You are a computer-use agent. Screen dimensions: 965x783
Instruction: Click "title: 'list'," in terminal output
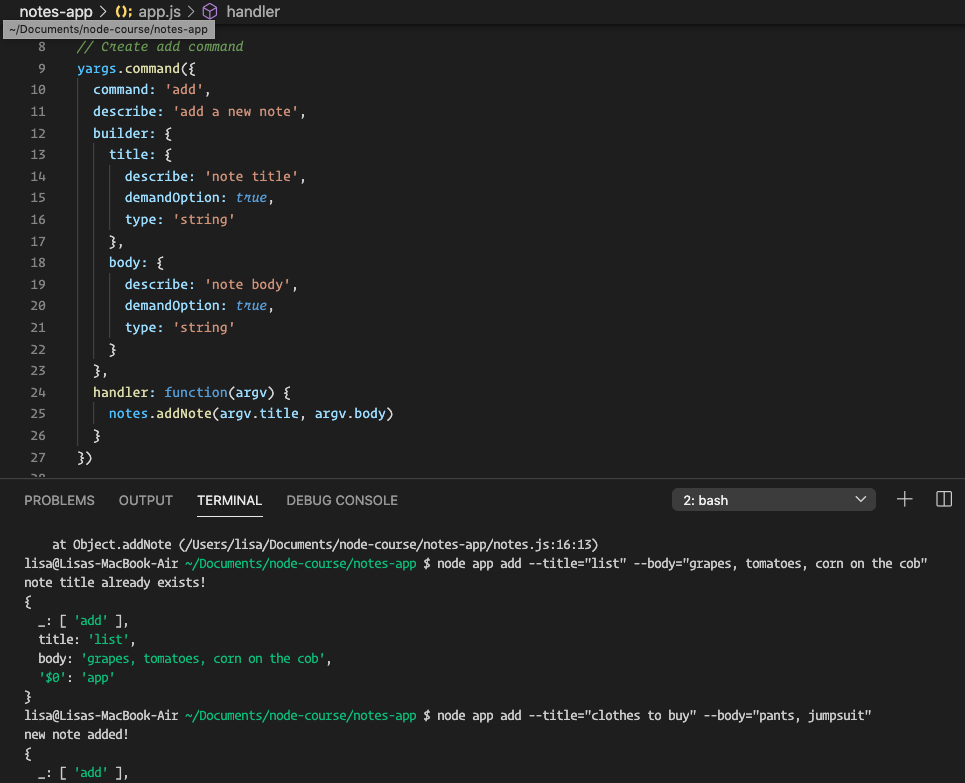point(87,640)
